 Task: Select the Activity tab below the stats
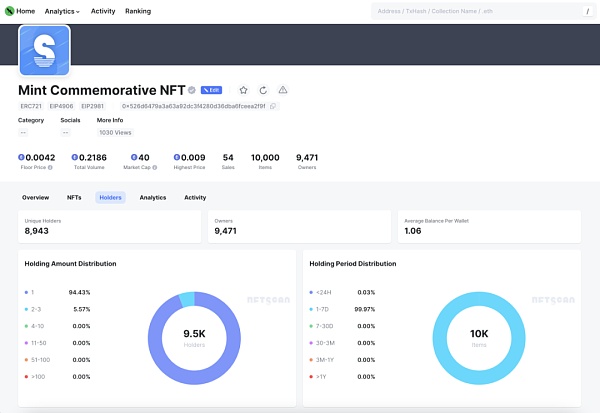click(195, 198)
